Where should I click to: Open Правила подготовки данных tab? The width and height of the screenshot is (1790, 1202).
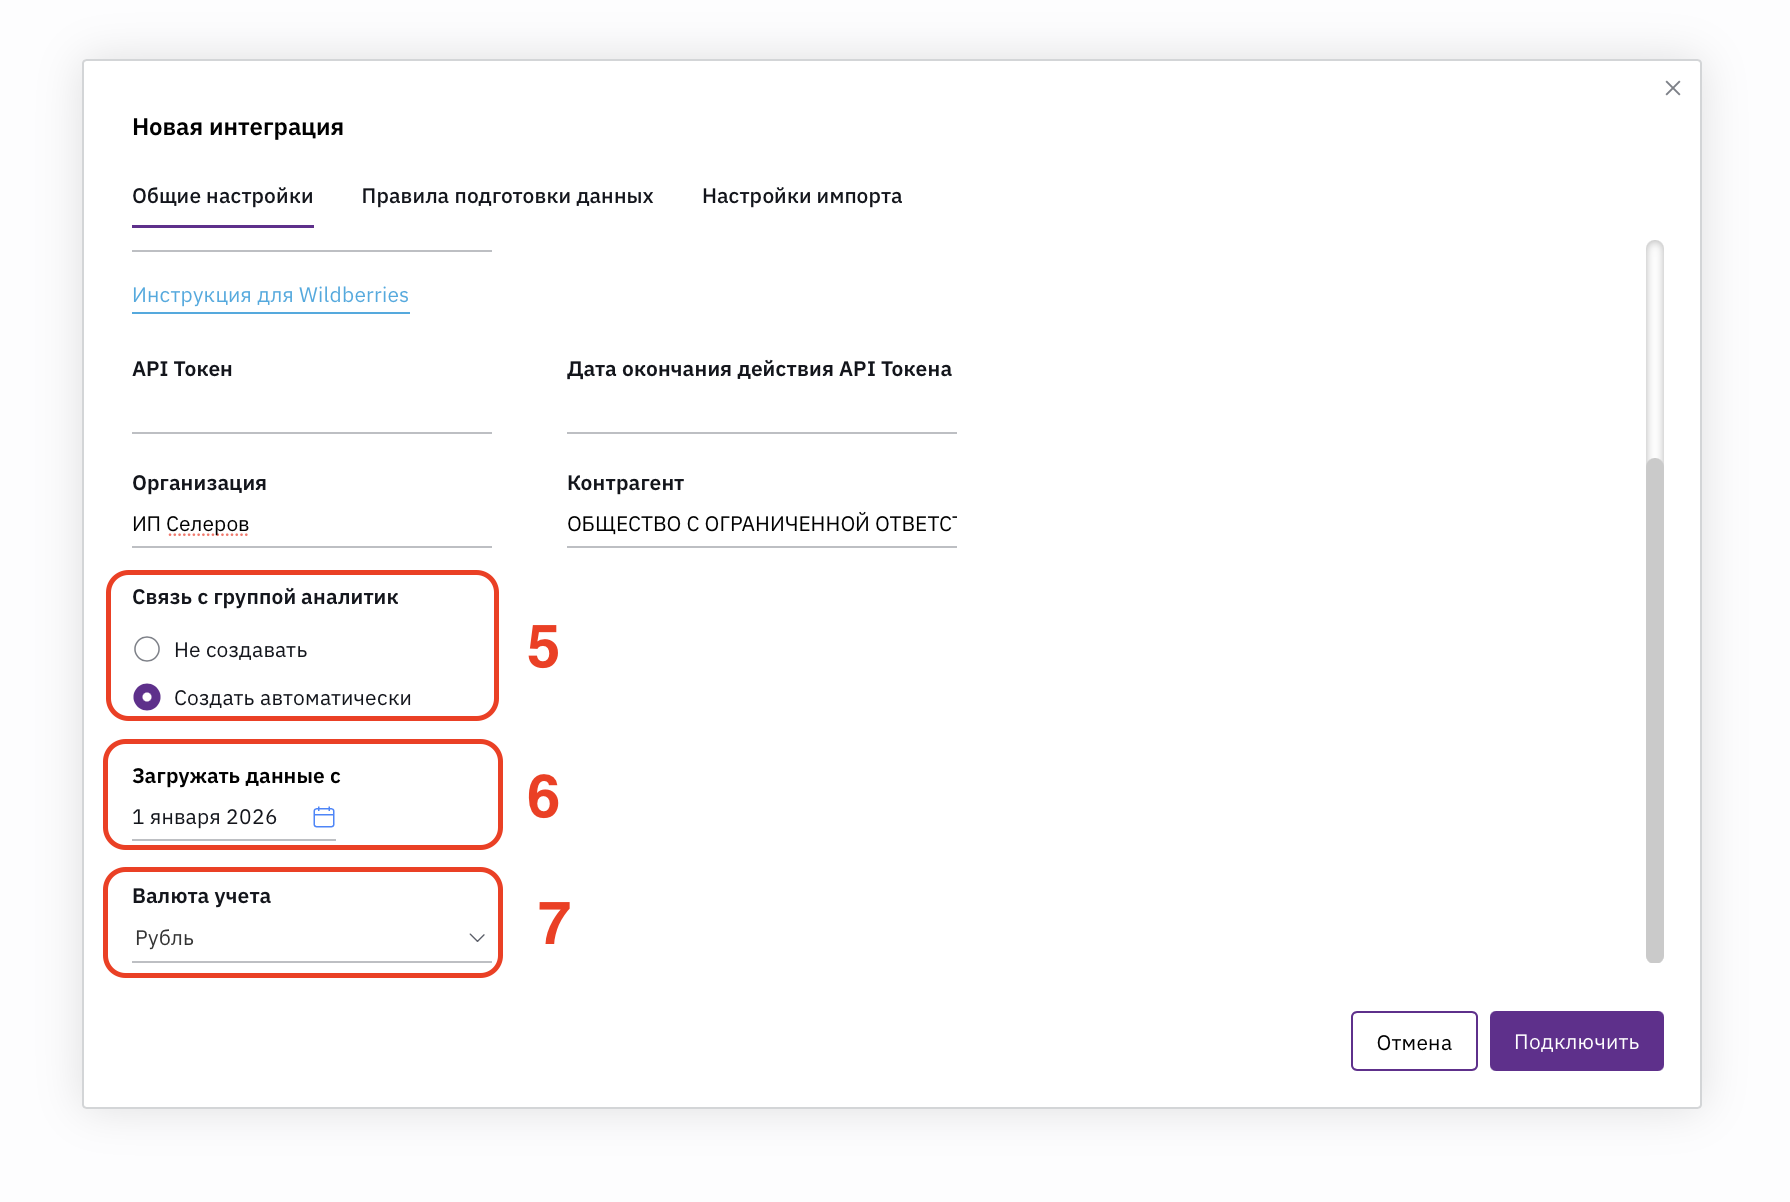tap(507, 196)
